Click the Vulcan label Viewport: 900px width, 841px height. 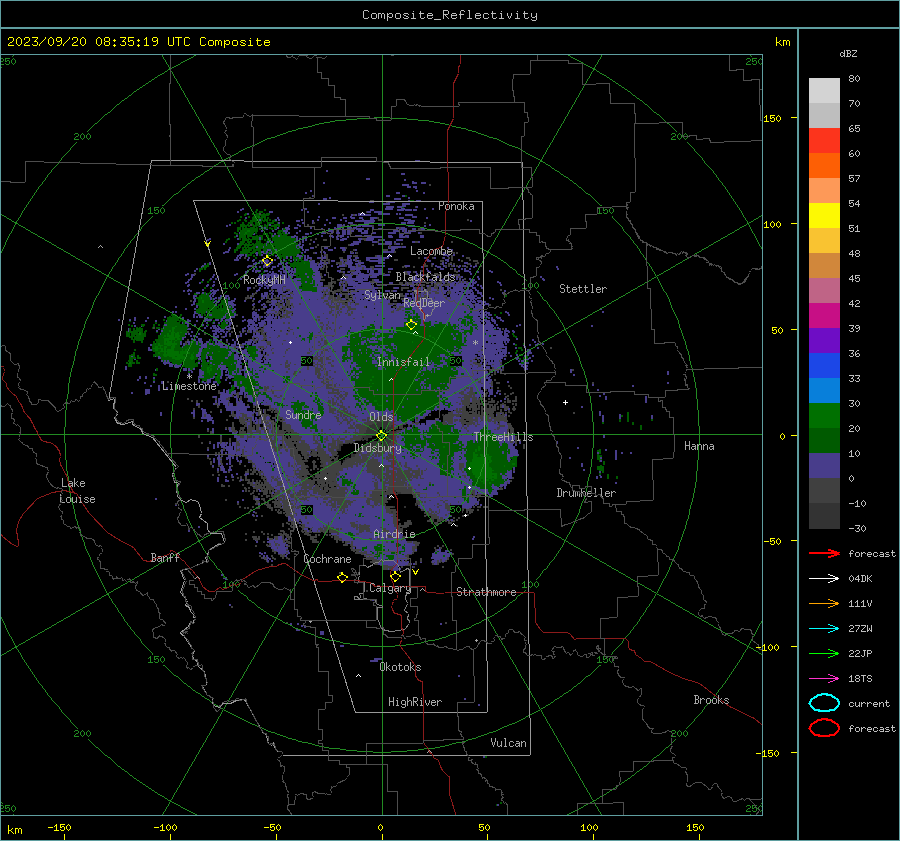coord(508,743)
